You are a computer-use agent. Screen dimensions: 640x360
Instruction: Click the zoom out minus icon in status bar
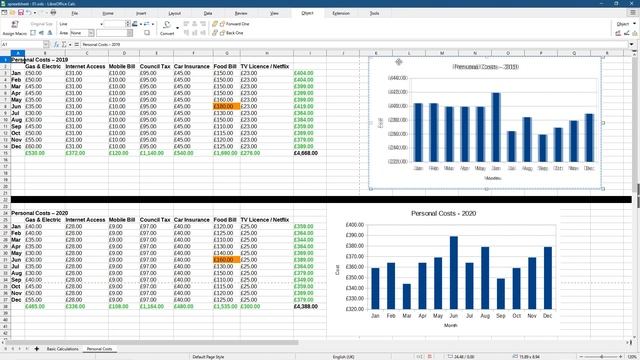coord(581,357)
